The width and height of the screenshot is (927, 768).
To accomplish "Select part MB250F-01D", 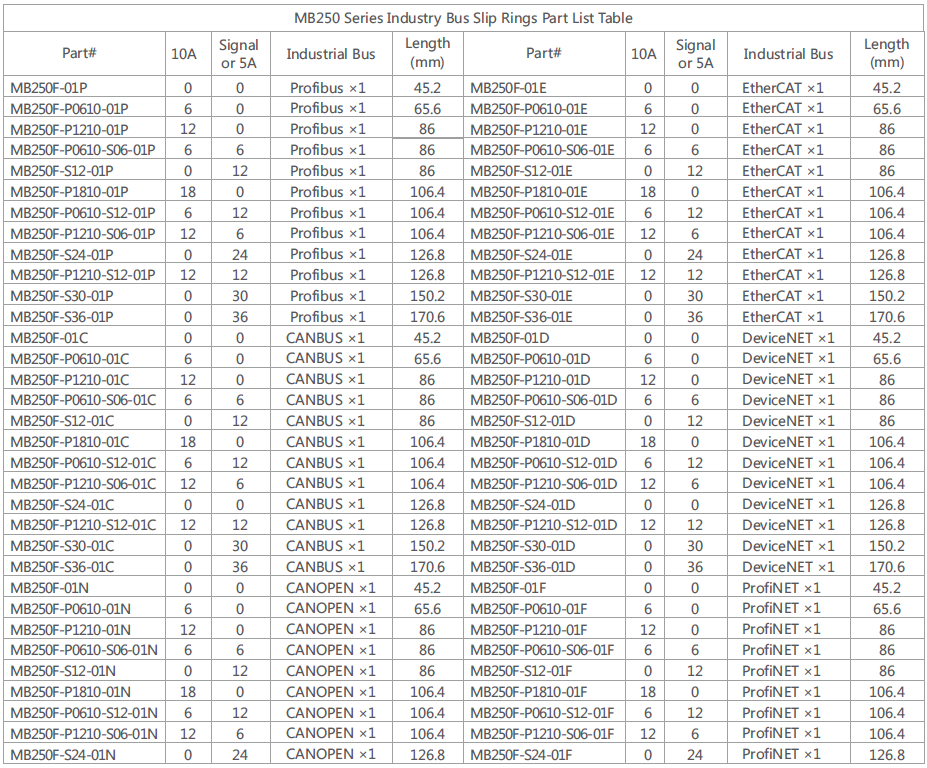I will [x=509, y=338].
